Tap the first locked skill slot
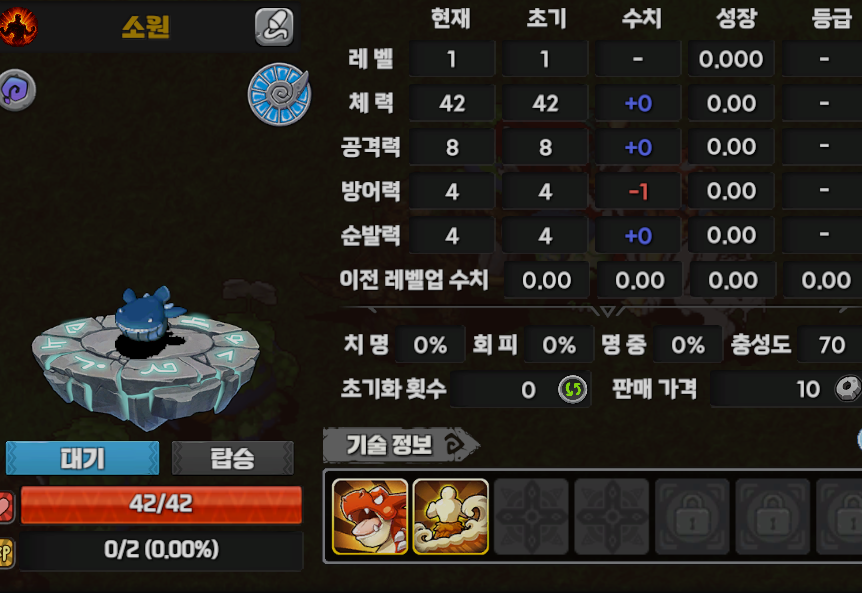Image resolution: width=862 pixels, height=593 pixels. pyautogui.click(x=692, y=516)
